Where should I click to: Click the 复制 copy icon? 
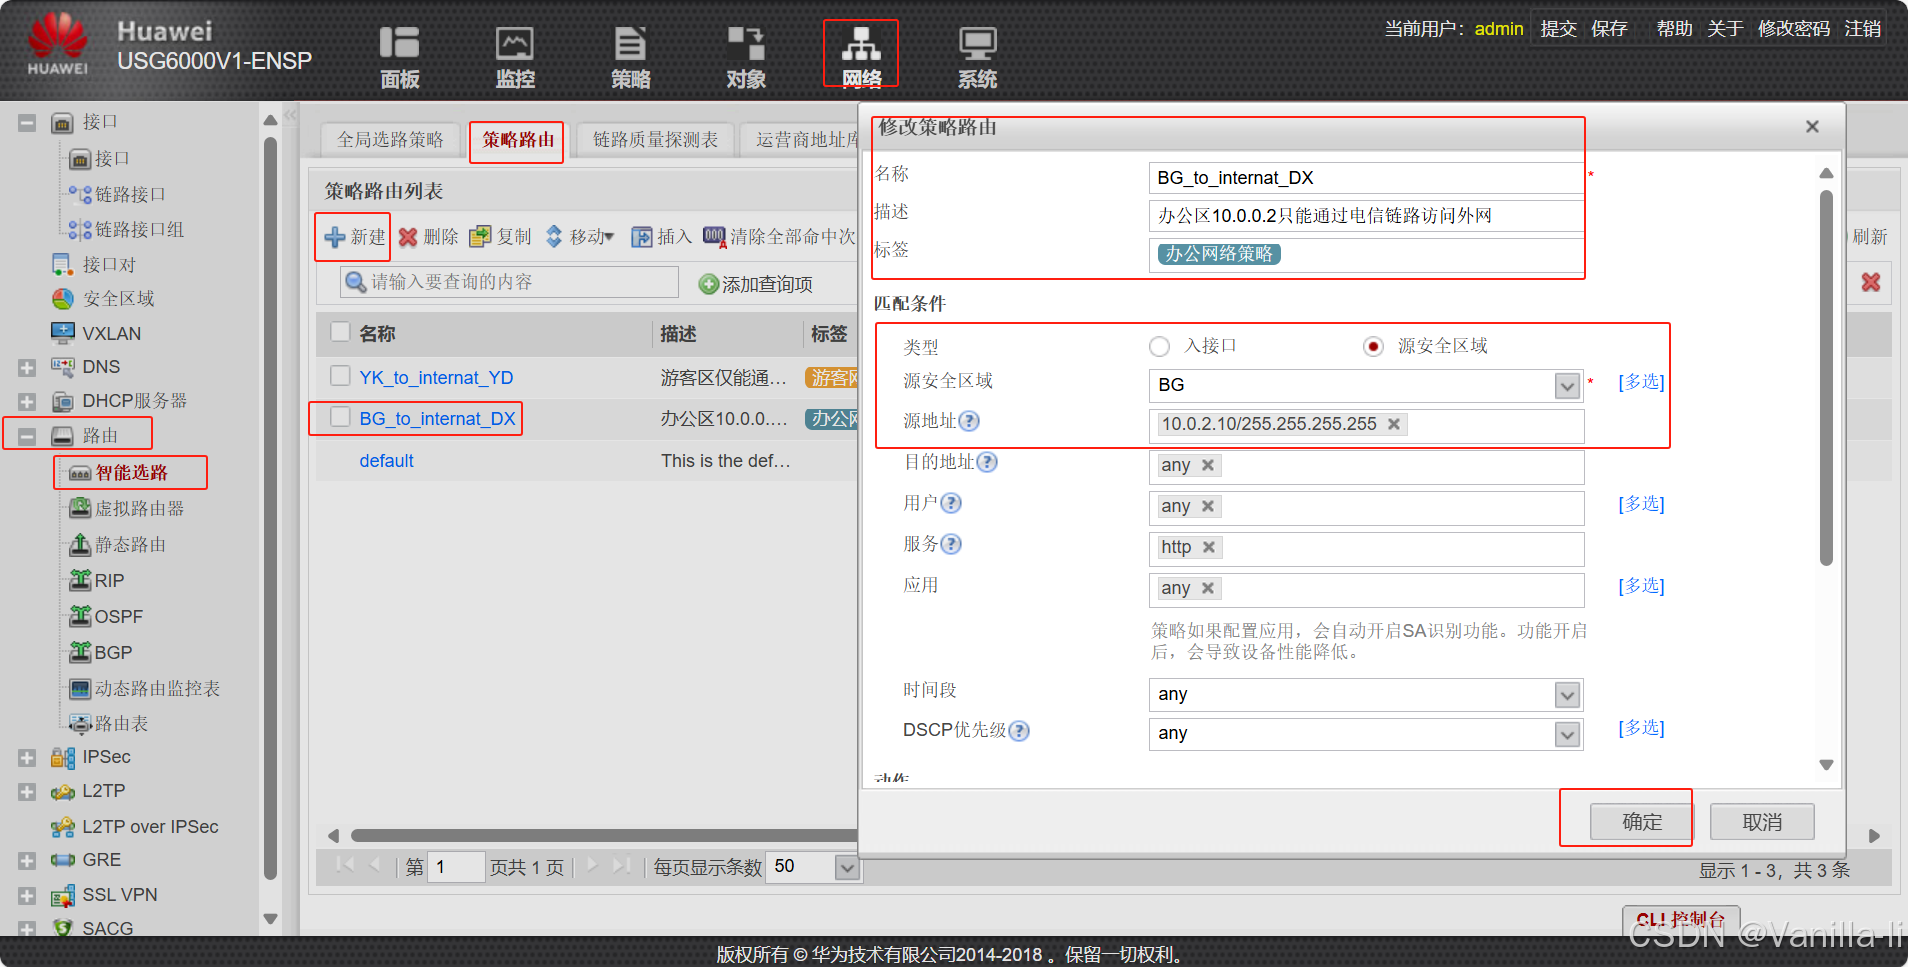tap(481, 237)
